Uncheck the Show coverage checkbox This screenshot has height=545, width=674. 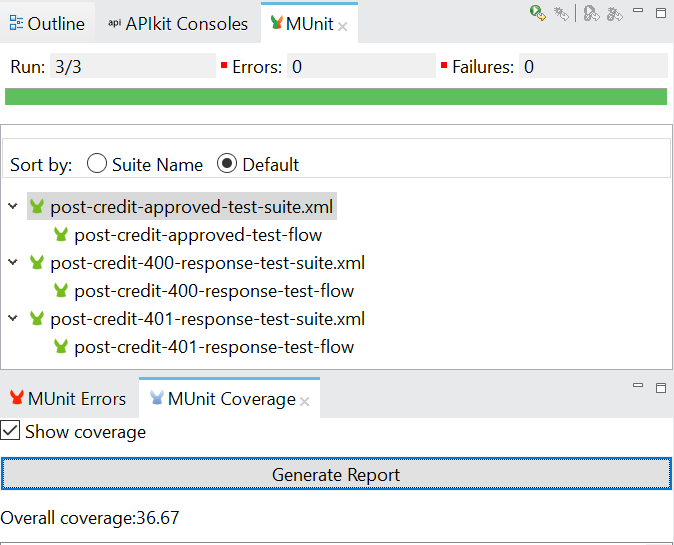pos(10,431)
